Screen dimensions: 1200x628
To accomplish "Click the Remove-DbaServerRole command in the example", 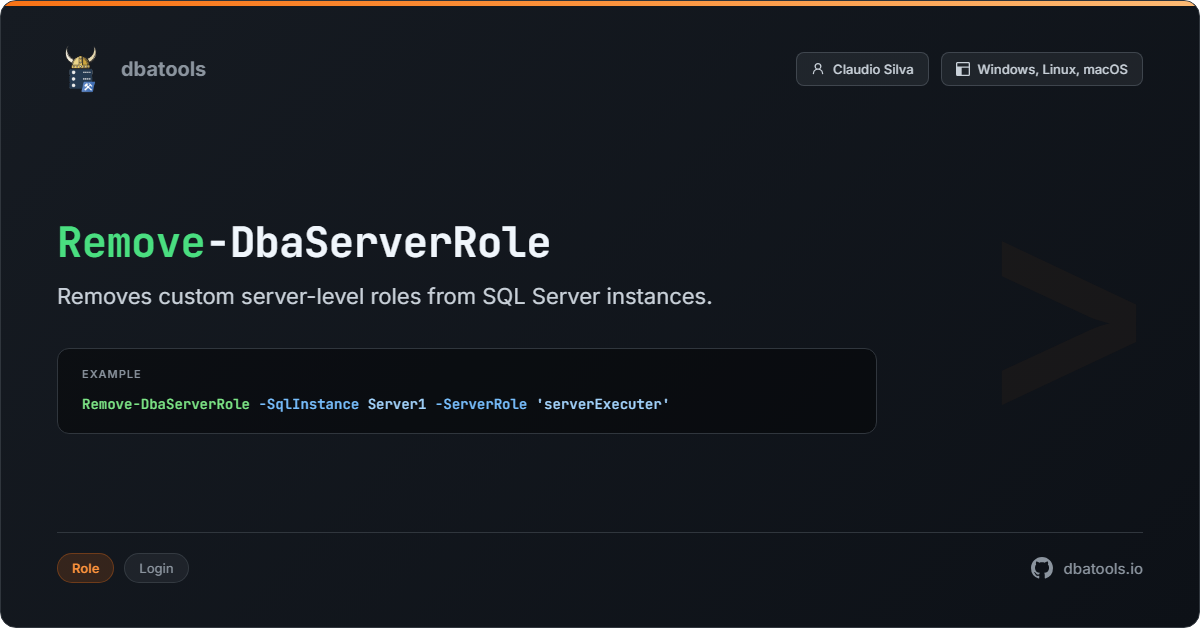I will [166, 404].
